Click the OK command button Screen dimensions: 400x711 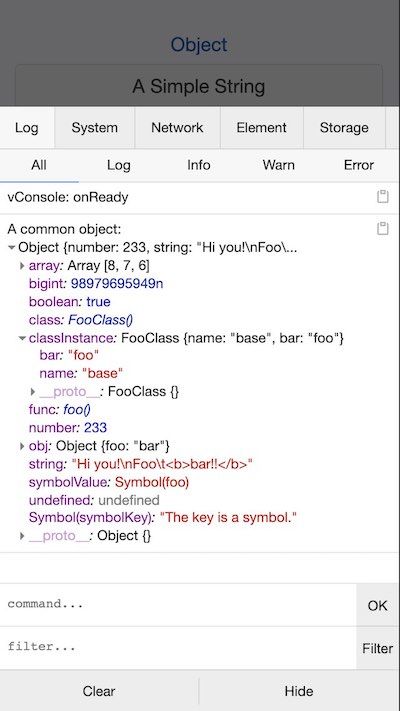click(378, 605)
